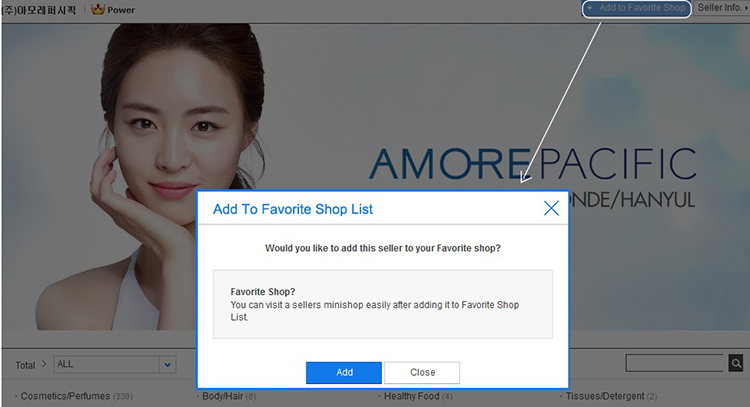Viewport: 750px width, 407px height.
Task: Click the blue Add button
Action: click(344, 373)
